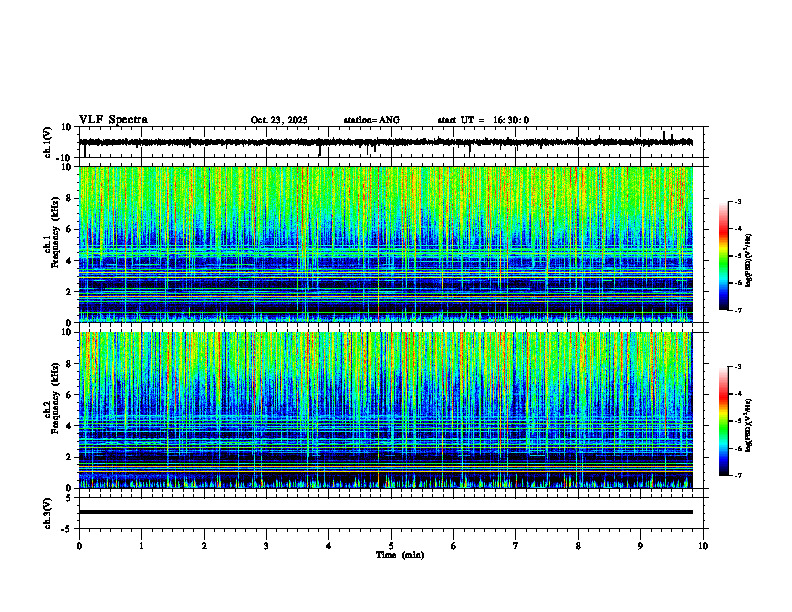Click the "-3" label on ch.2 colorbar
Image resolution: width=792 pixels, height=612 pixels.
click(x=737, y=367)
